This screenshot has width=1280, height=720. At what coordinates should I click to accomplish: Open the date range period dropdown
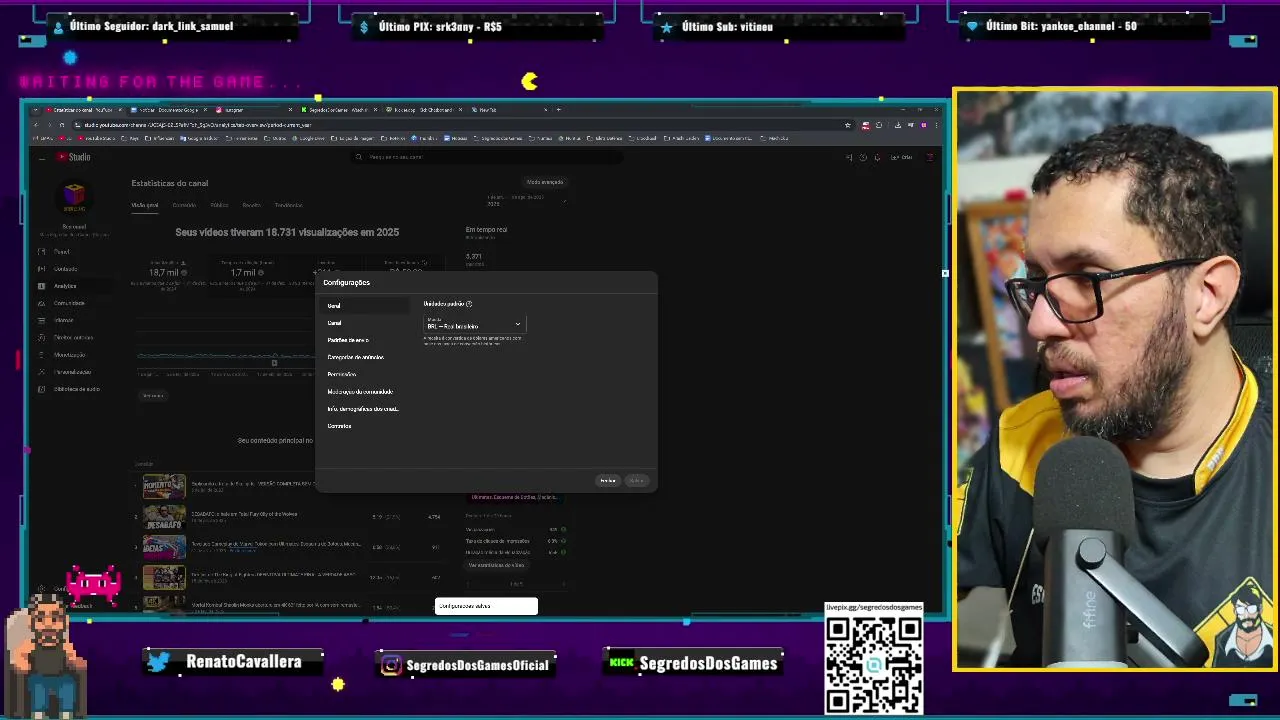(x=525, y=200)
